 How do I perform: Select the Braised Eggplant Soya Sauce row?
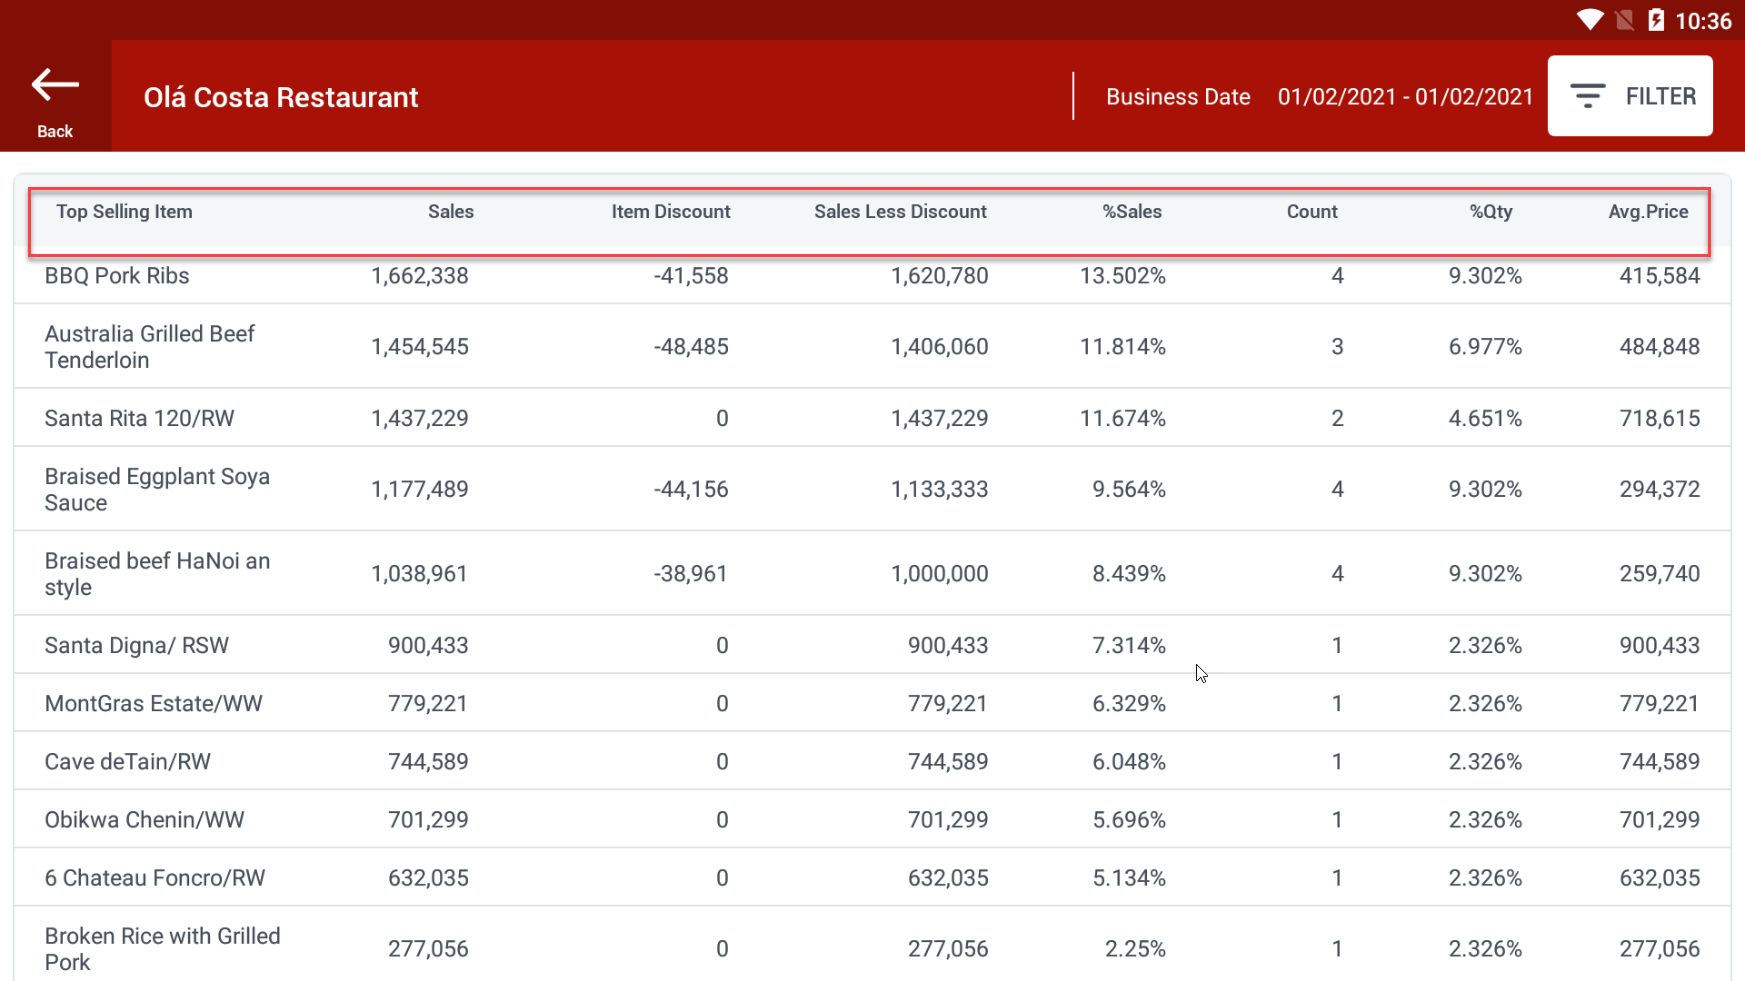click(x=157, y=490)
